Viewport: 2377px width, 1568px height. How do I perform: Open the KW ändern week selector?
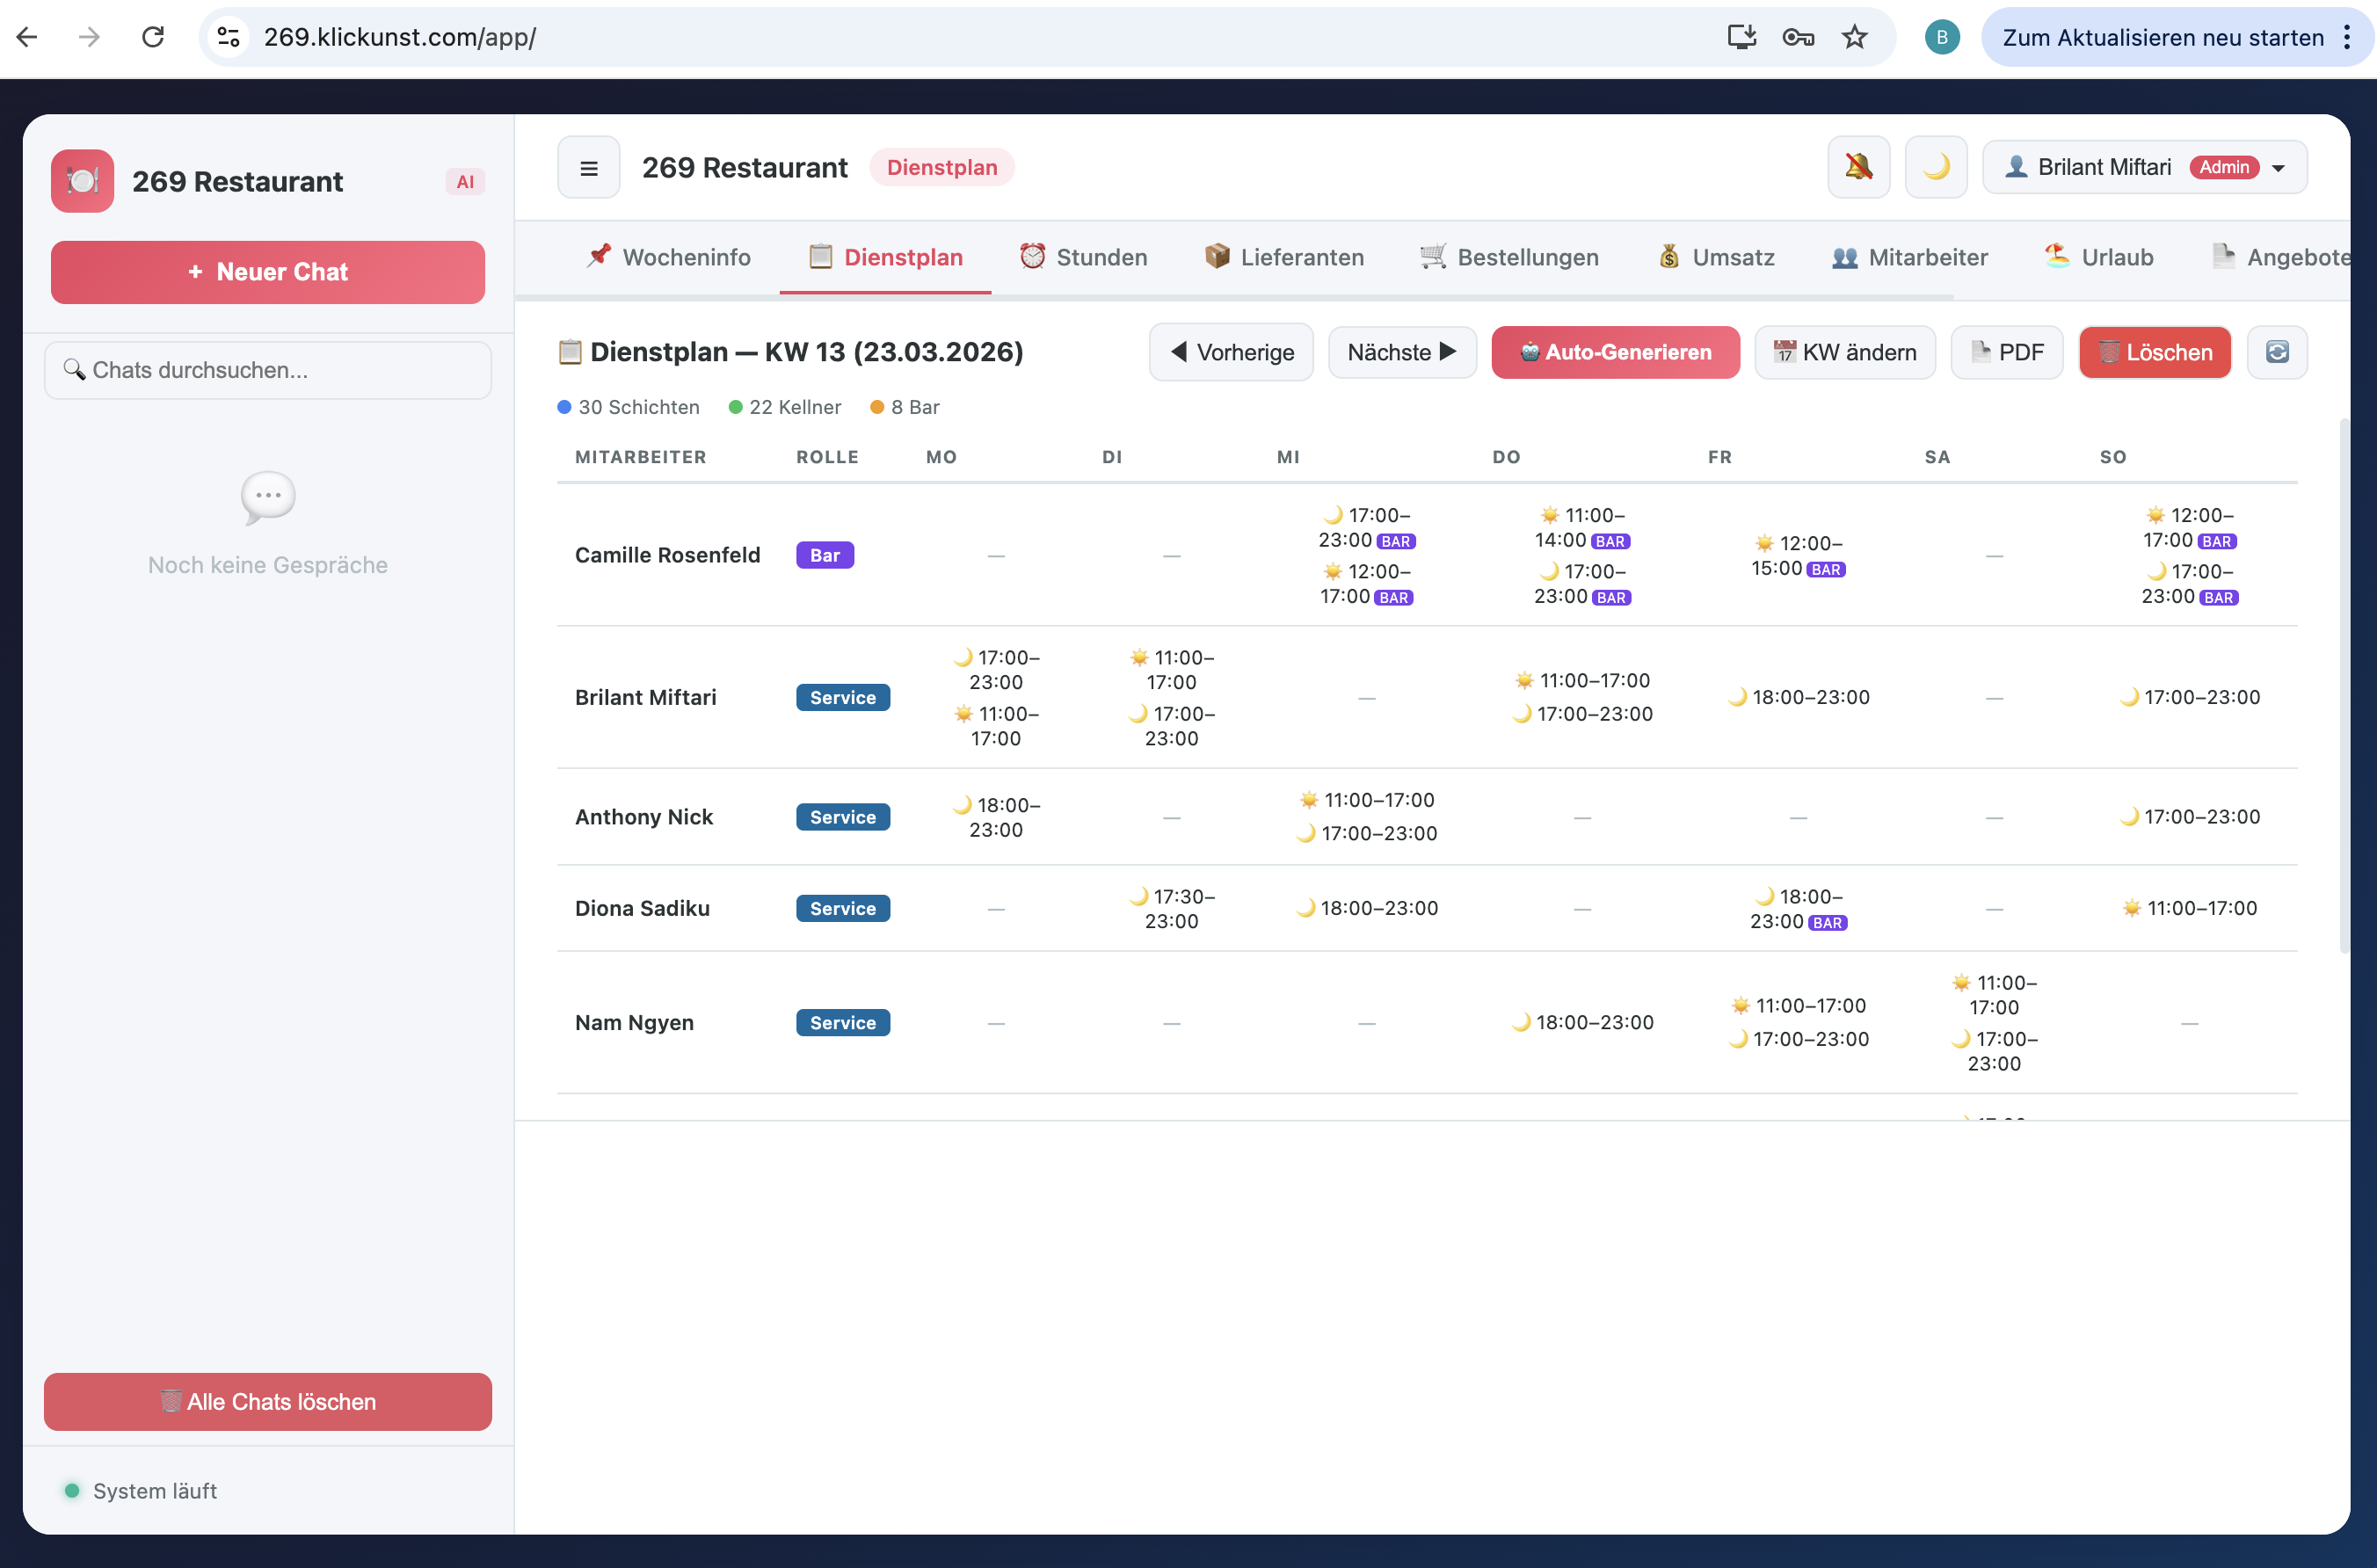[1844, 352]
